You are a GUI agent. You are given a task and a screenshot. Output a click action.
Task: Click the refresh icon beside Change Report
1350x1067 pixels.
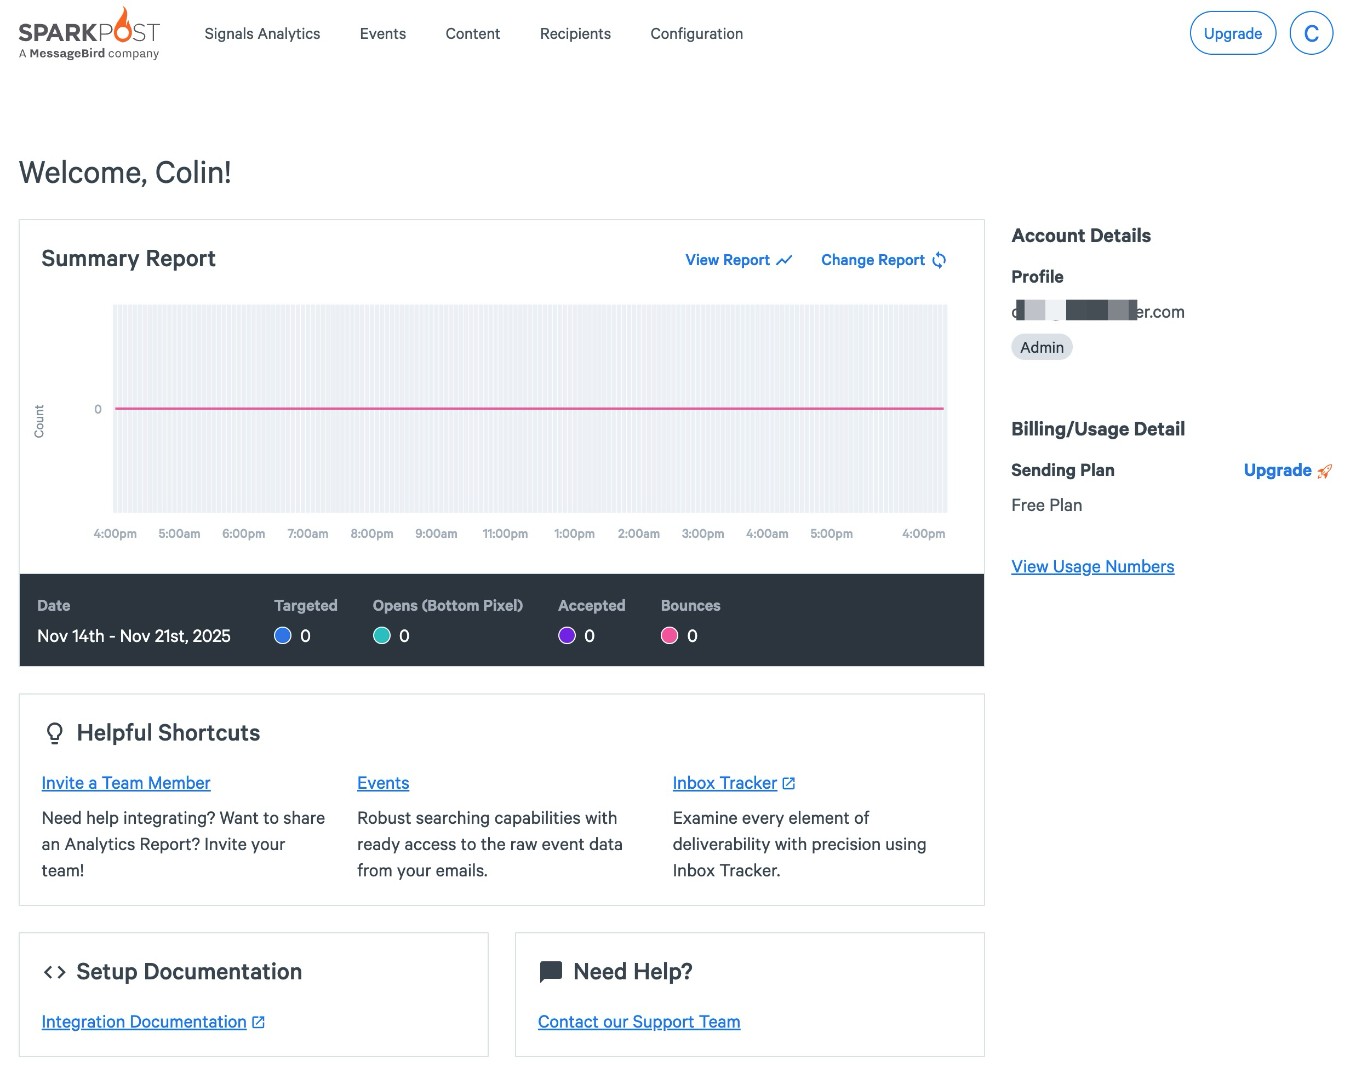939,260
